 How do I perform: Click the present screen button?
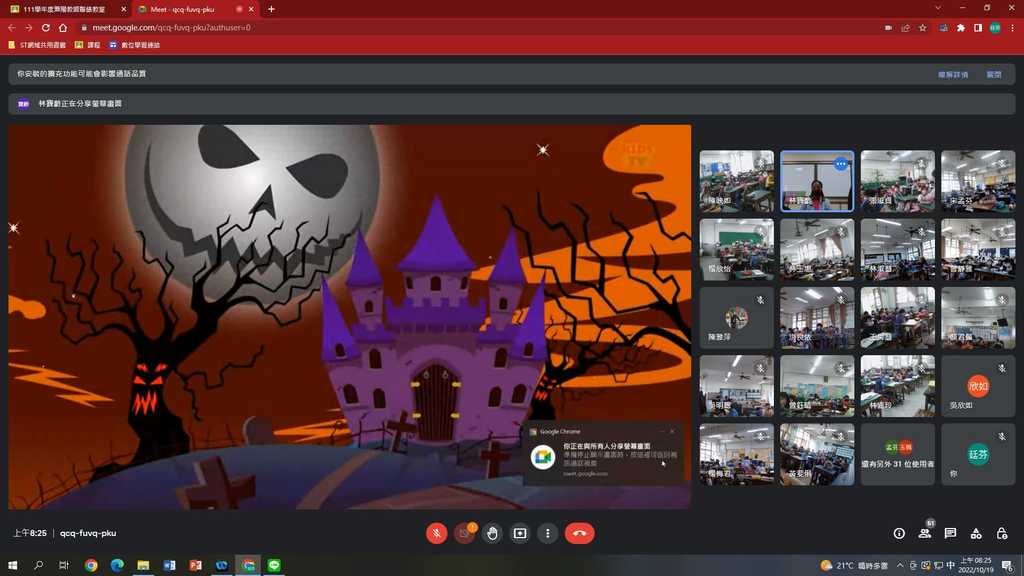click(x=520, y=534)
